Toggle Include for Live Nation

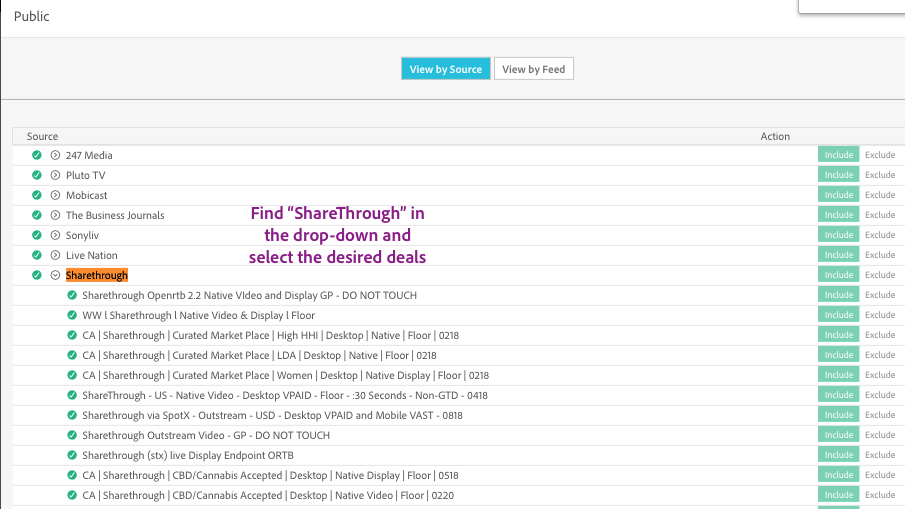[839, 254]
